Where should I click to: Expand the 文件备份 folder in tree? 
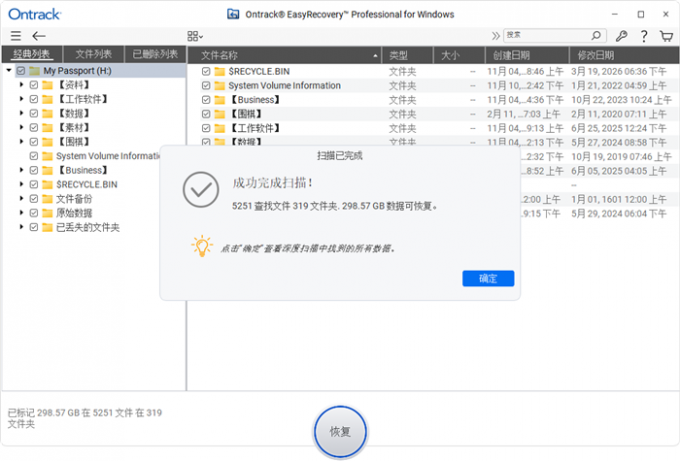coord(21,199)
